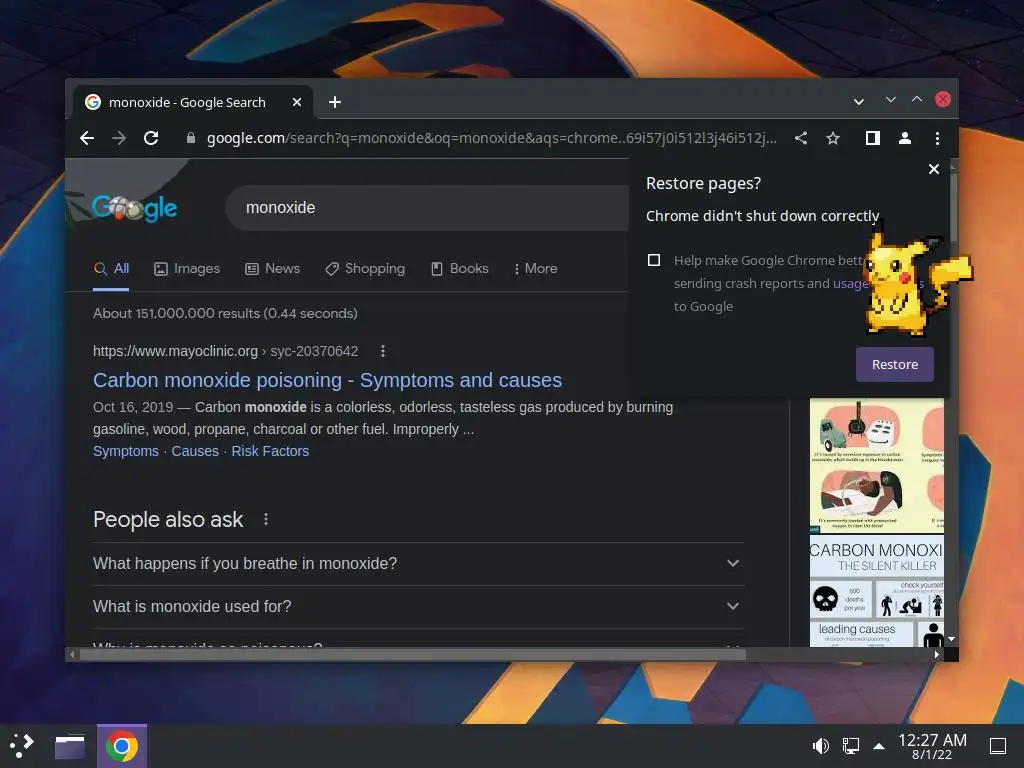Click the vertical scrollbar down arrow
This screenshot has height=768, width=1024.
[x=952, y=639]
